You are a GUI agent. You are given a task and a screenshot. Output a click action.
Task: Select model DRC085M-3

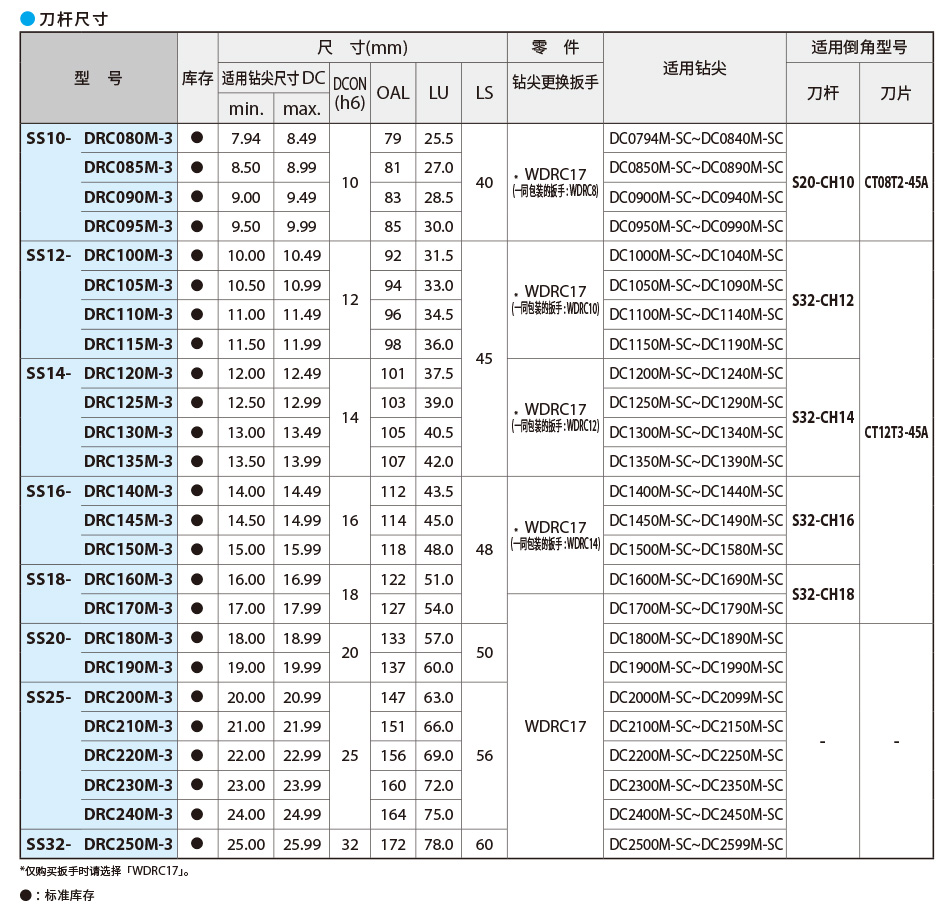tap(128, 167)
